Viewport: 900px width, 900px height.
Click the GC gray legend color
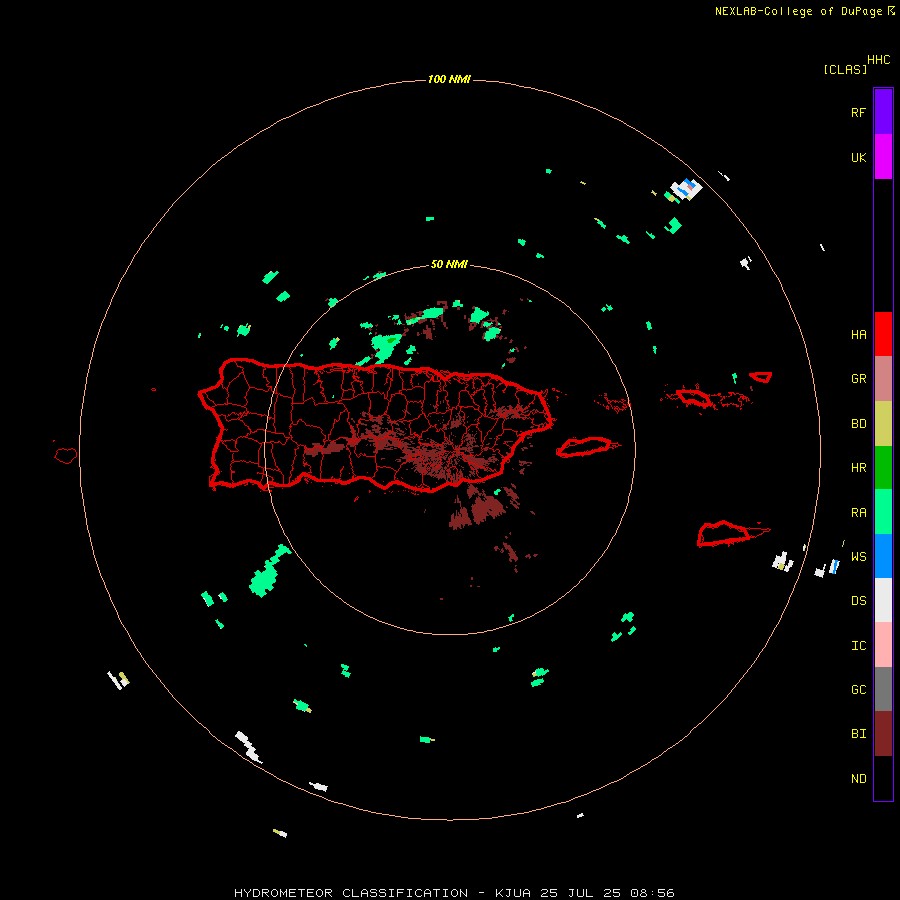click(883, 689)
